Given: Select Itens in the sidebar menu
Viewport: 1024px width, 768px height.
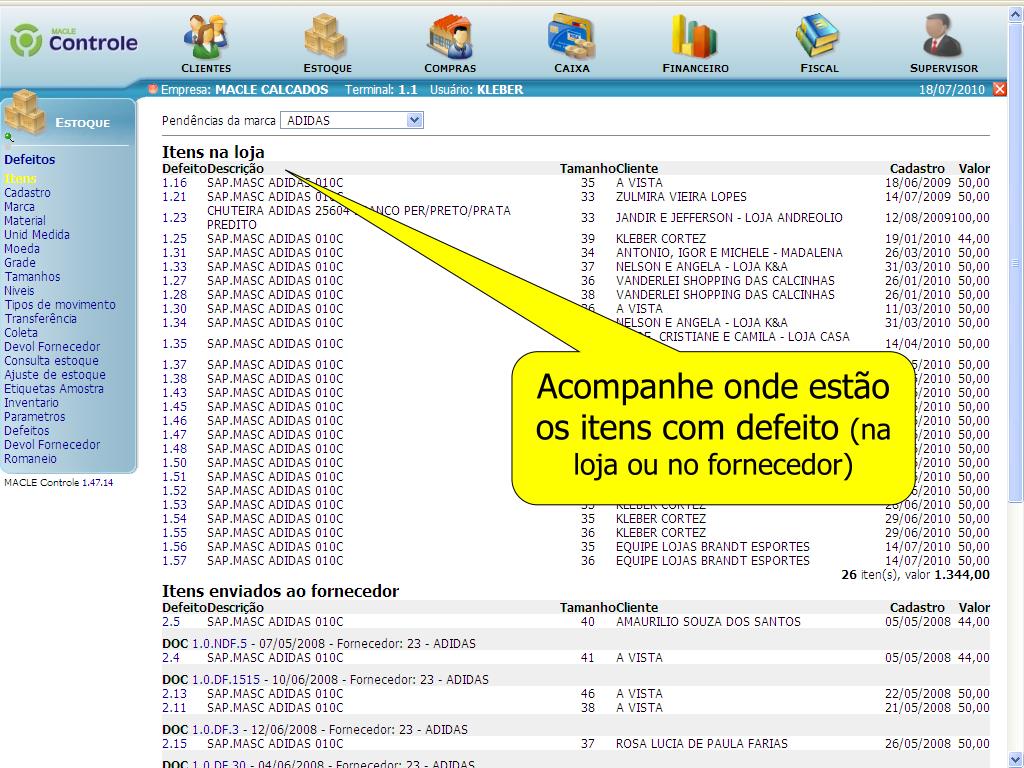Looking at the screenshot, I should (x=20, y=179).
